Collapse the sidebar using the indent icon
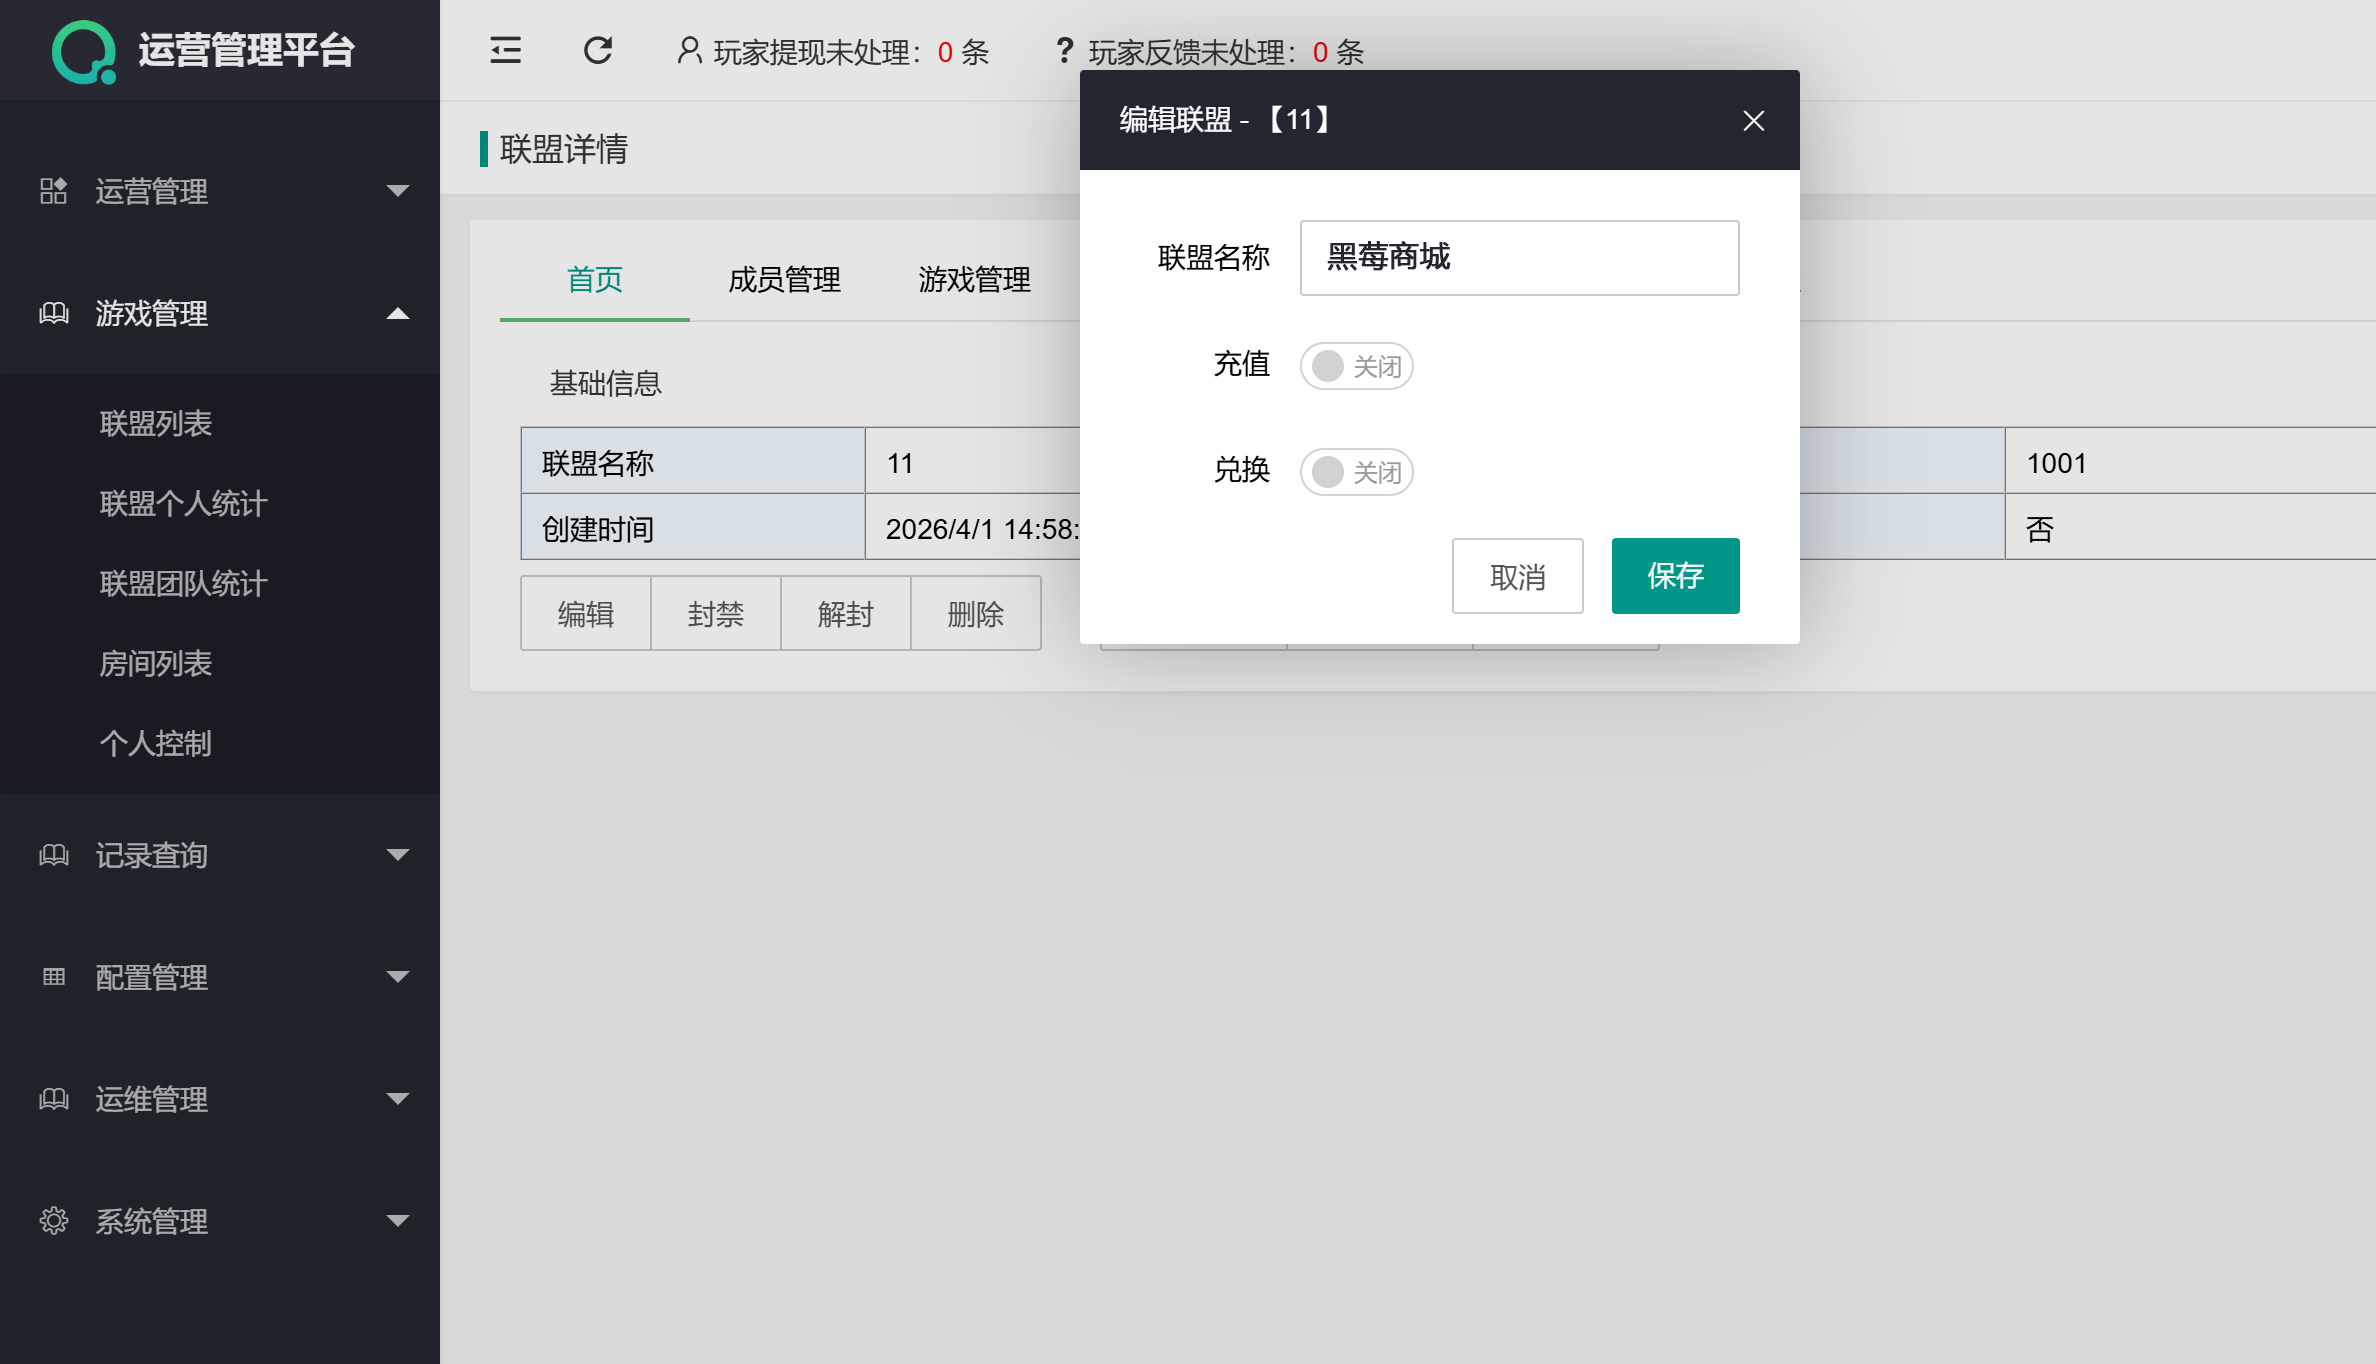2376x1364 pixels. point(505,50)
